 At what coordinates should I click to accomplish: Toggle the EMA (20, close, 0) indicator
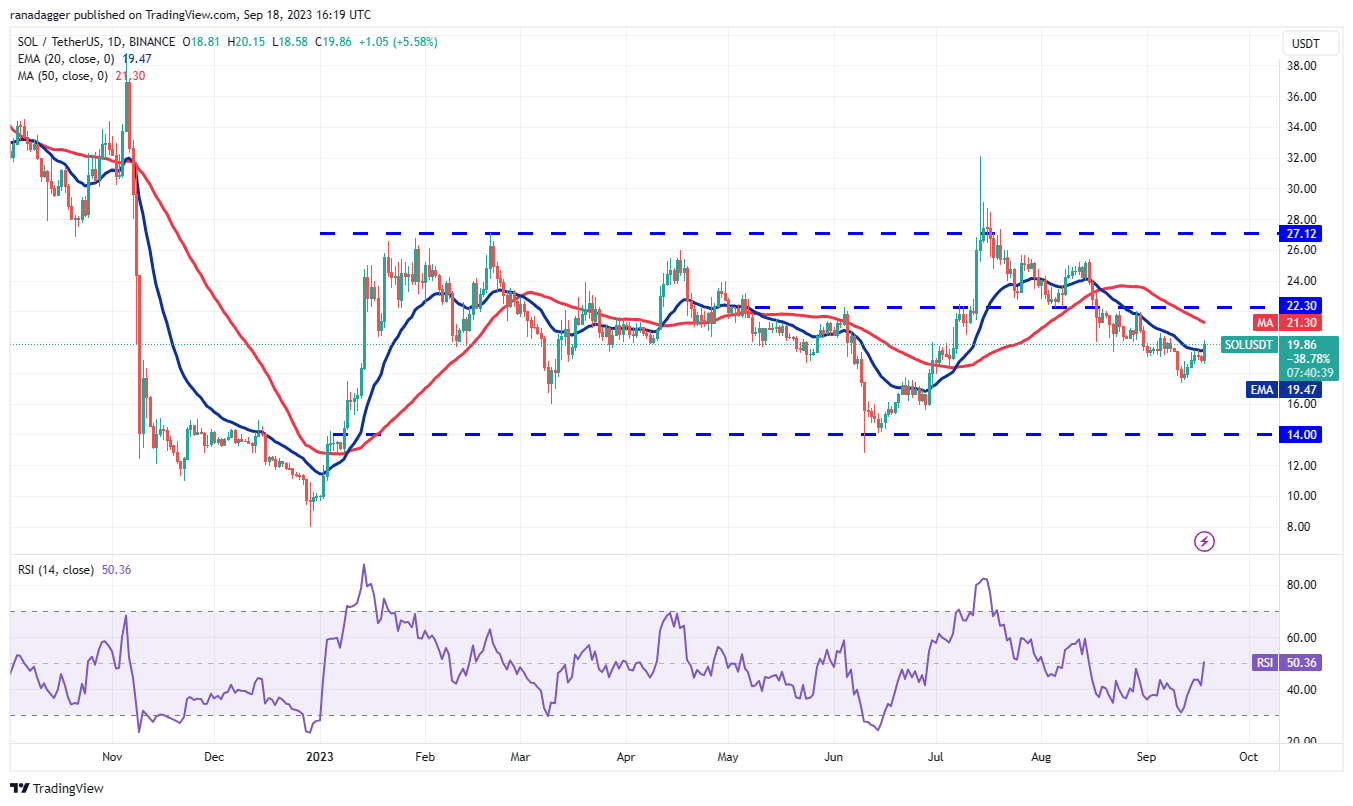point(65,59)
